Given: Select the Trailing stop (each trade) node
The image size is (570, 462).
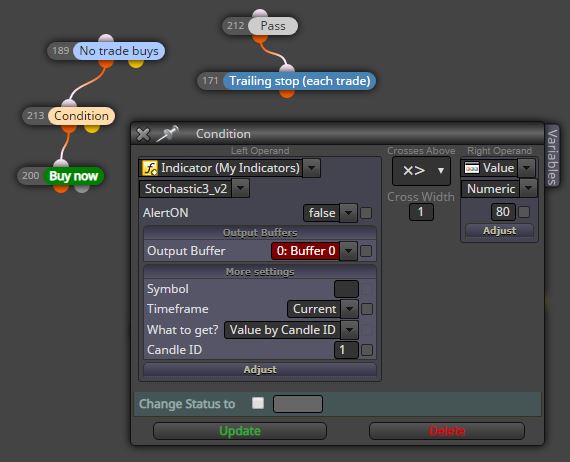Looking at the screenshot, I should (300, 81).
